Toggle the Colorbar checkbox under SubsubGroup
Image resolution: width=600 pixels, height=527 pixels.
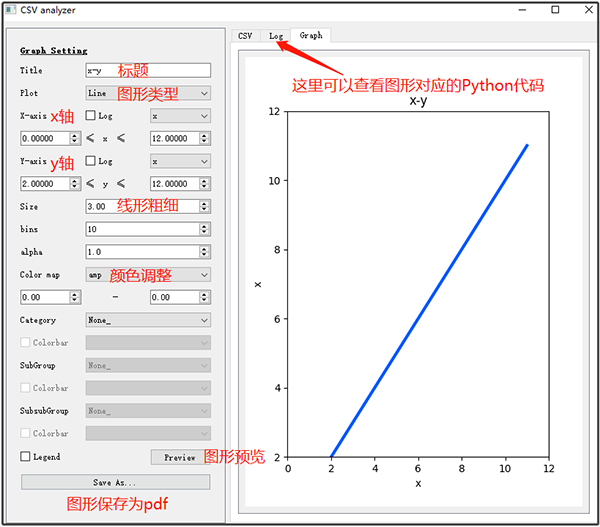[x=25, y=433]
